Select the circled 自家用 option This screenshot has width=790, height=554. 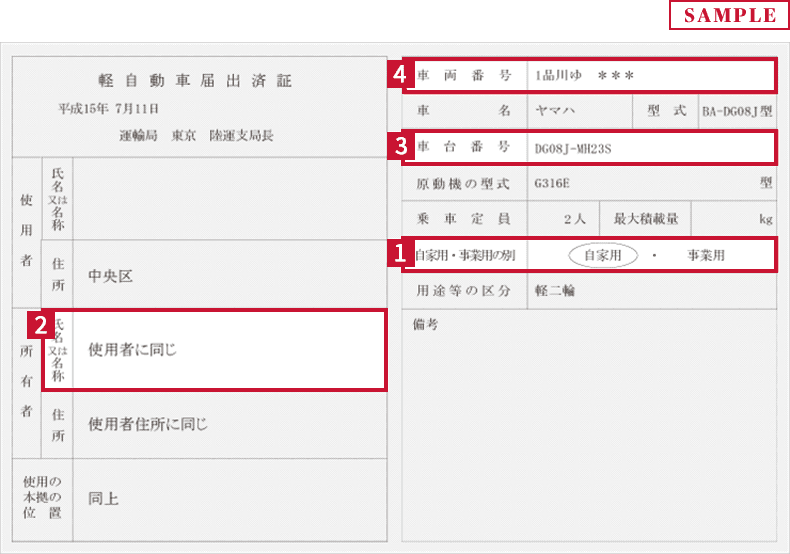pyautogui.click(x=603, y=255)
